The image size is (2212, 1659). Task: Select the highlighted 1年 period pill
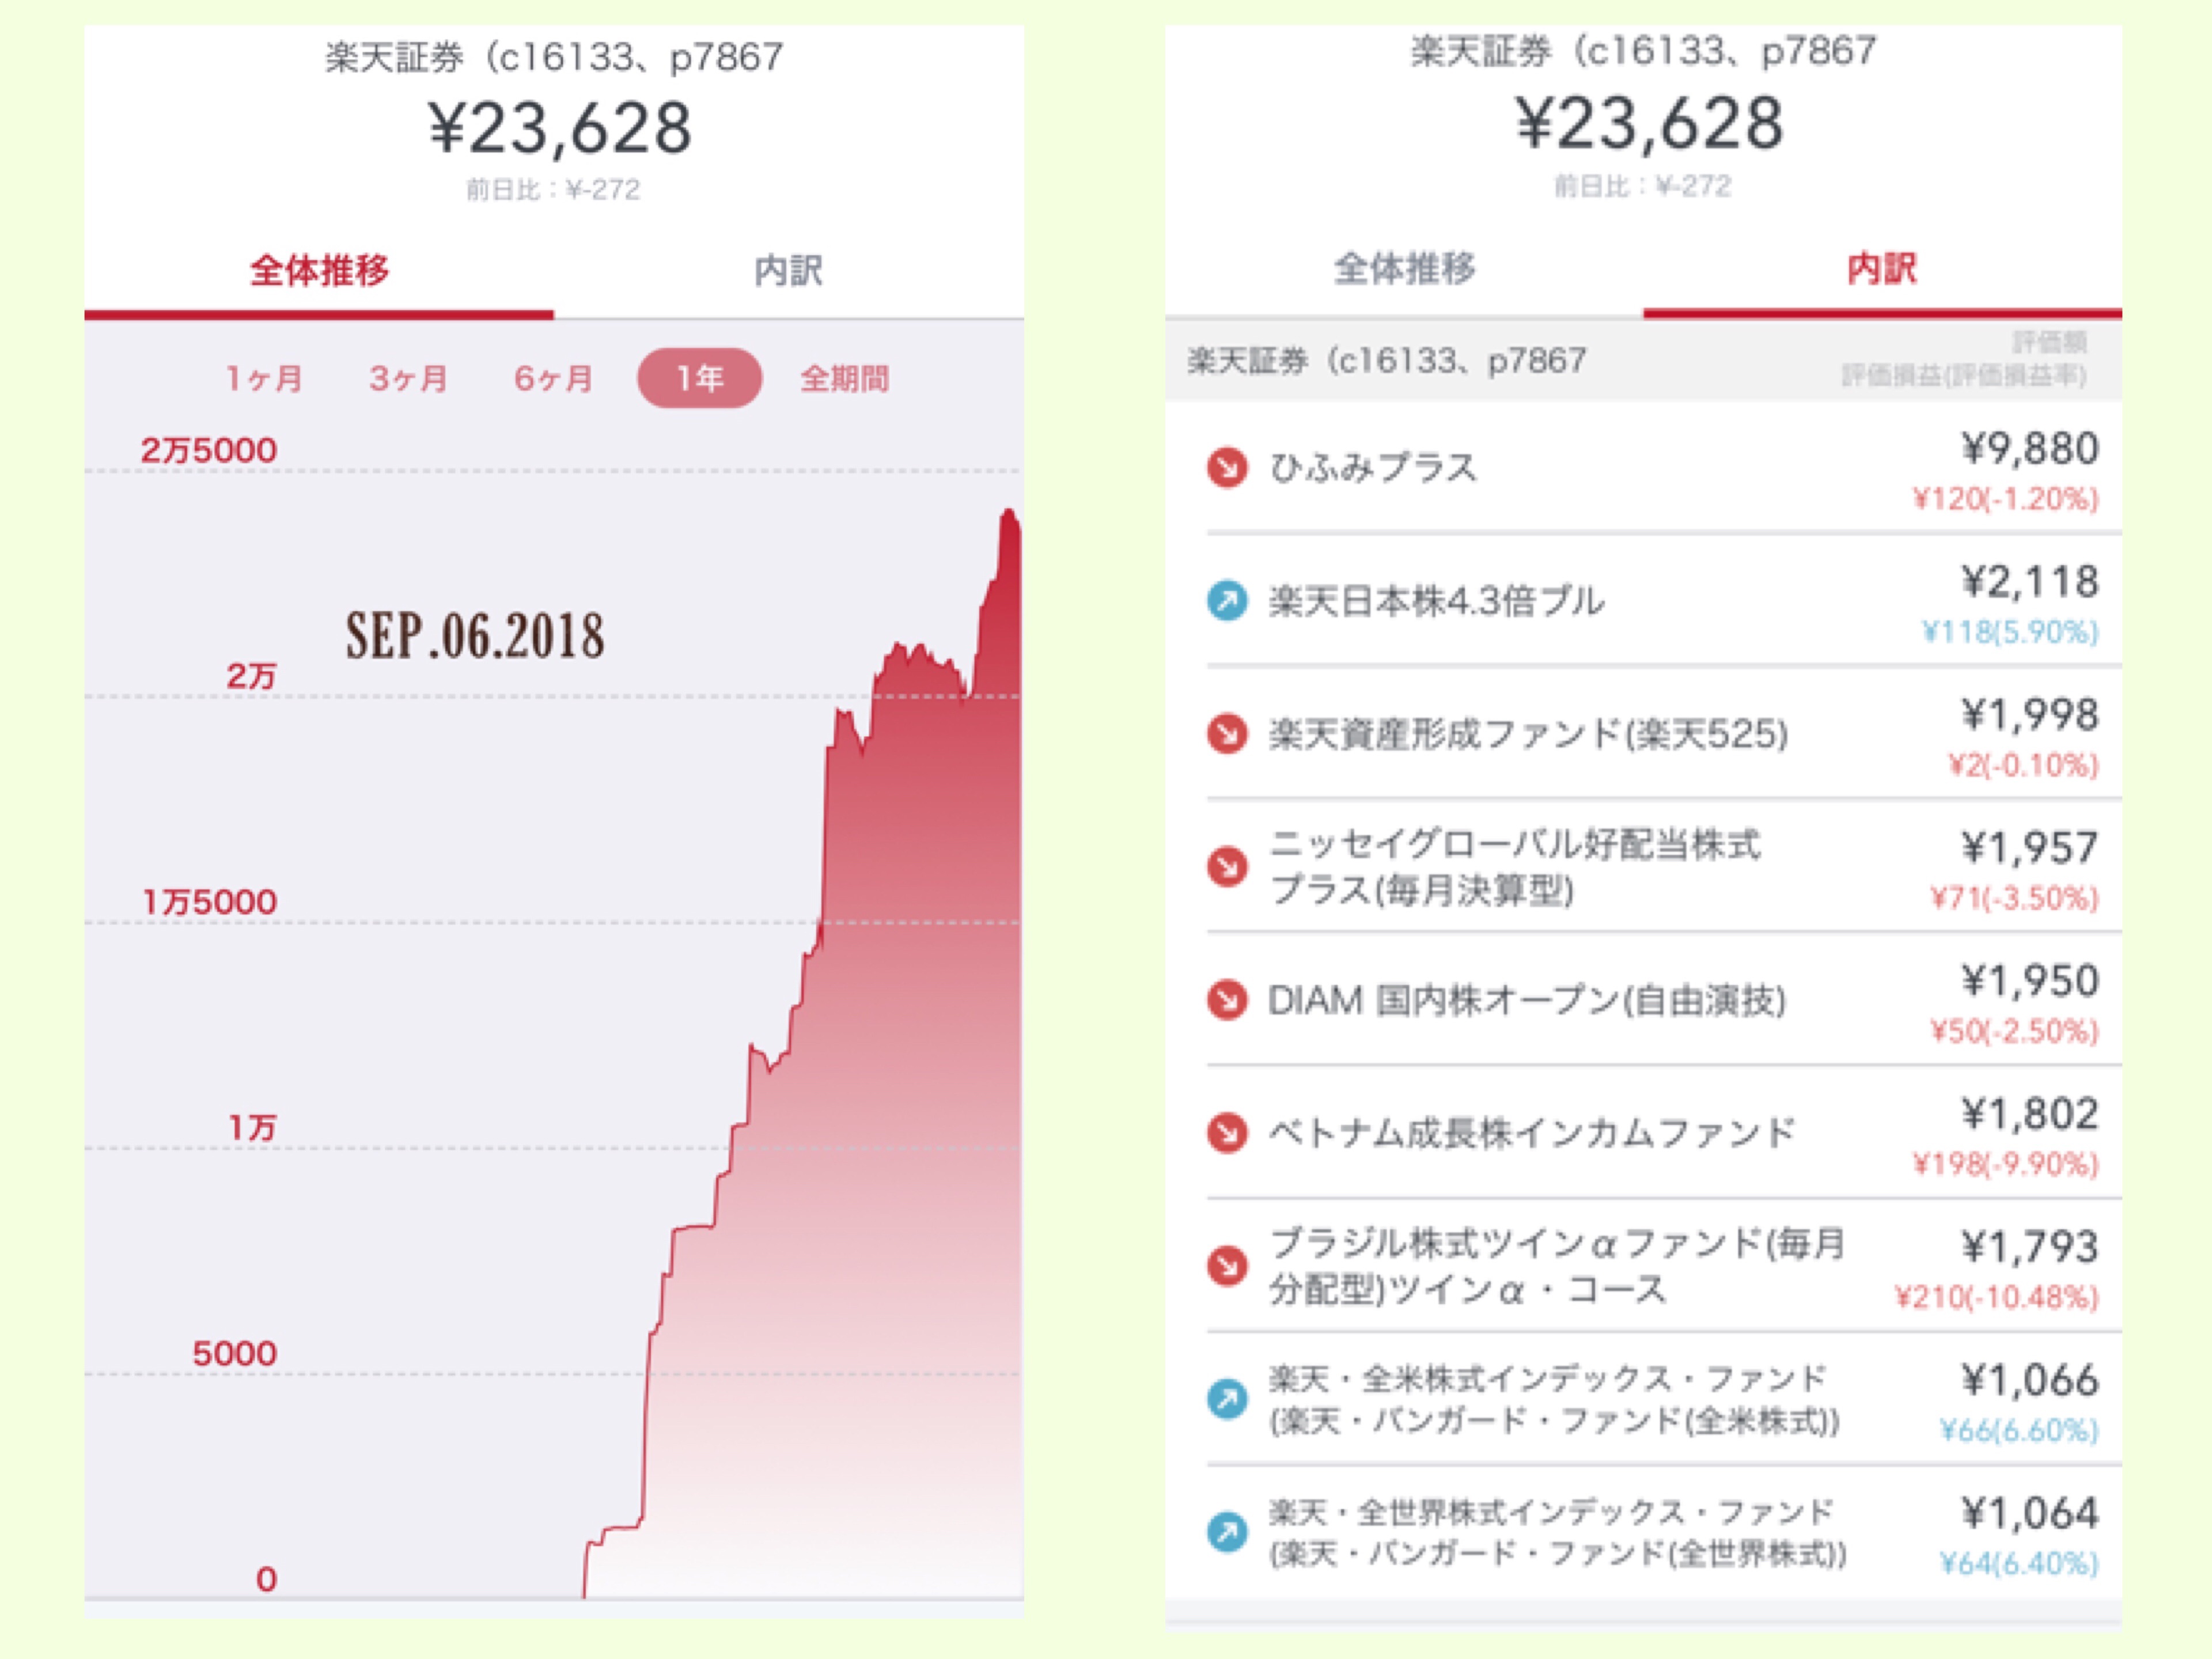[x=699, y=378]
